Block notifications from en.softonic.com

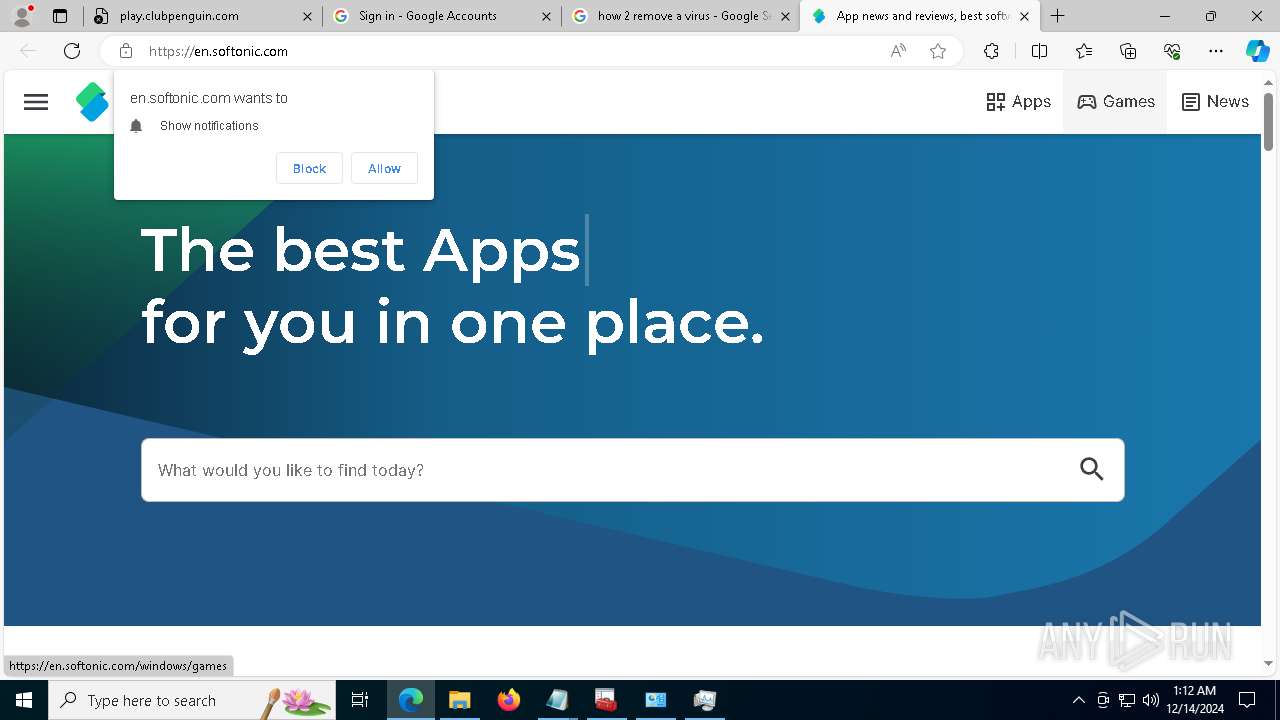tap(309, 168)
